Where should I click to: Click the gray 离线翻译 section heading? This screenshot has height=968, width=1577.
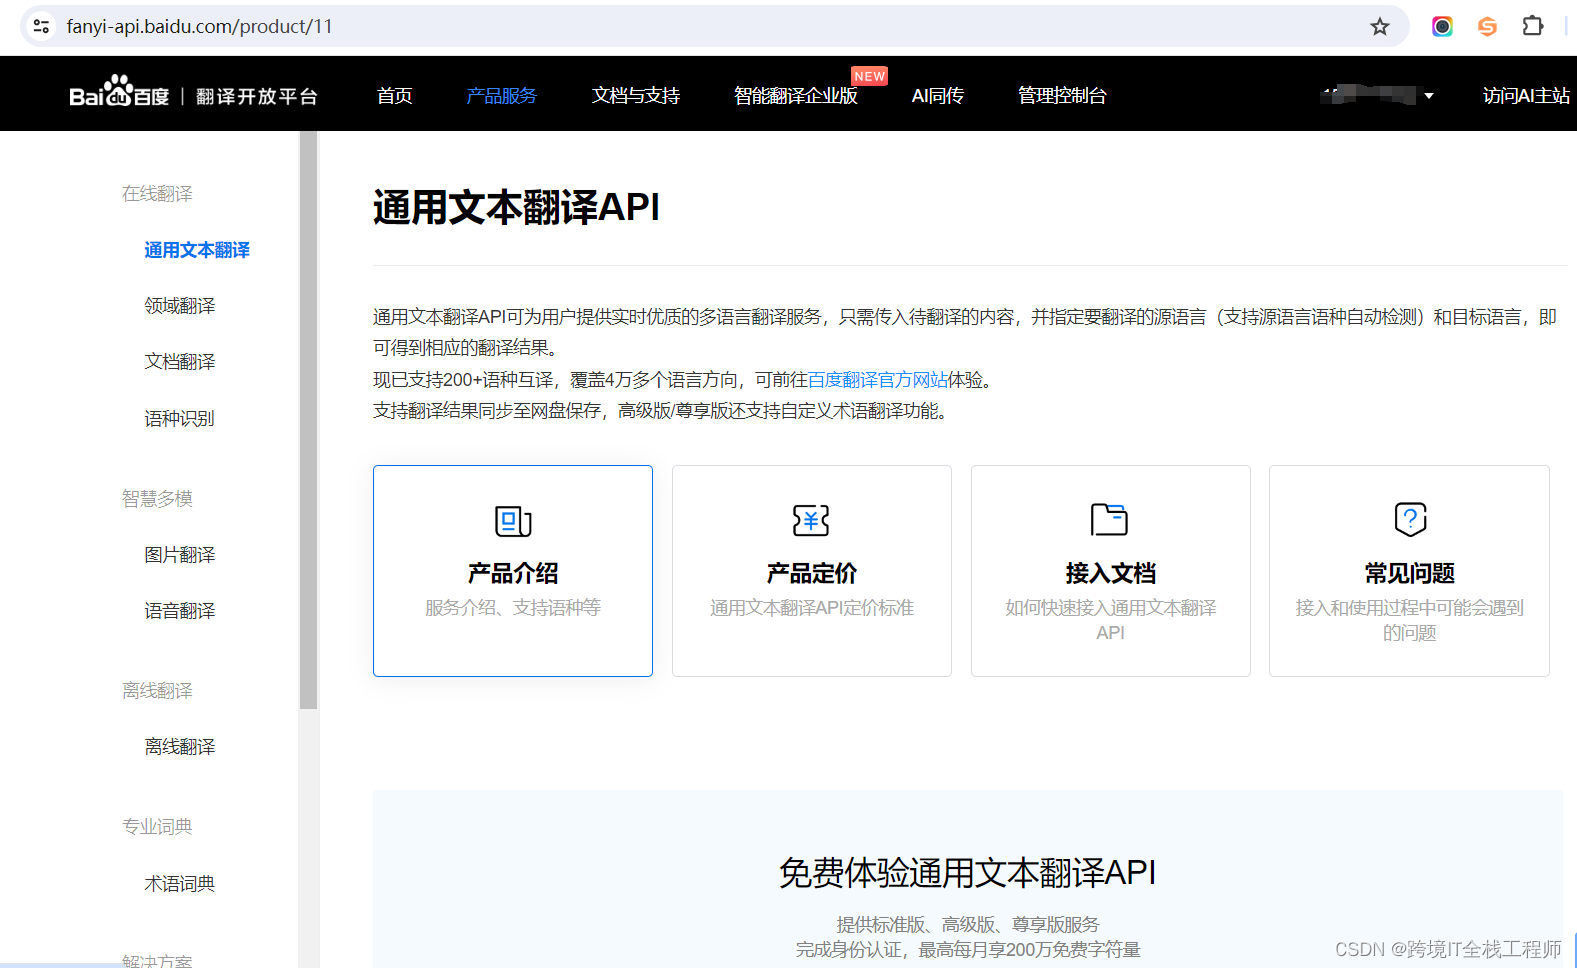coord(158,691)
